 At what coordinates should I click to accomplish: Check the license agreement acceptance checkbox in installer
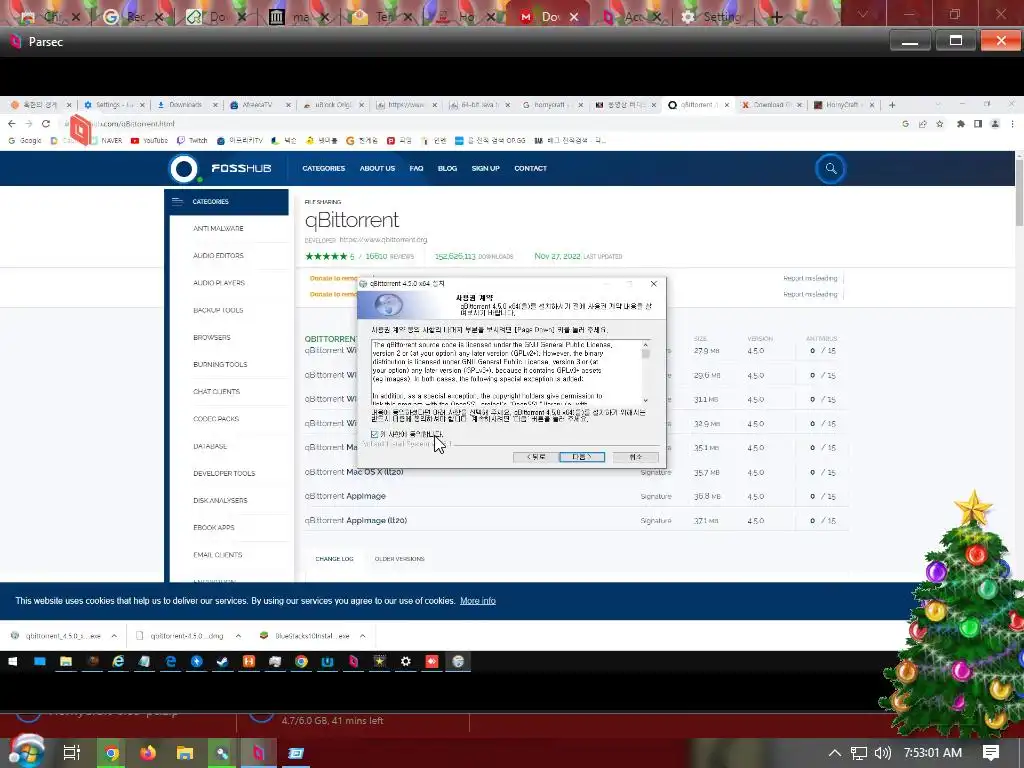(x=374, y=434)
